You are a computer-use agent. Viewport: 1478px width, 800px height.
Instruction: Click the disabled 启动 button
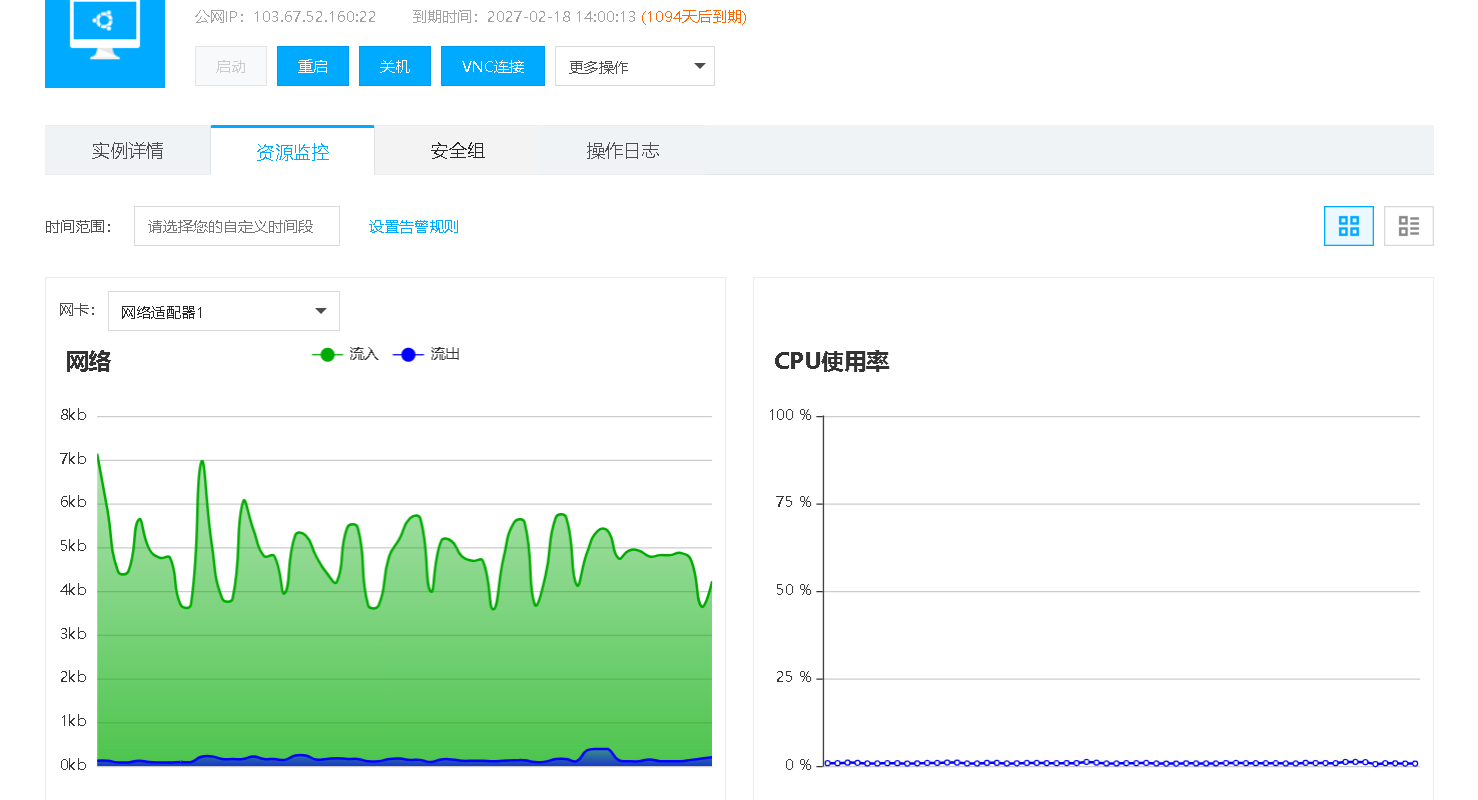point(231,66)
